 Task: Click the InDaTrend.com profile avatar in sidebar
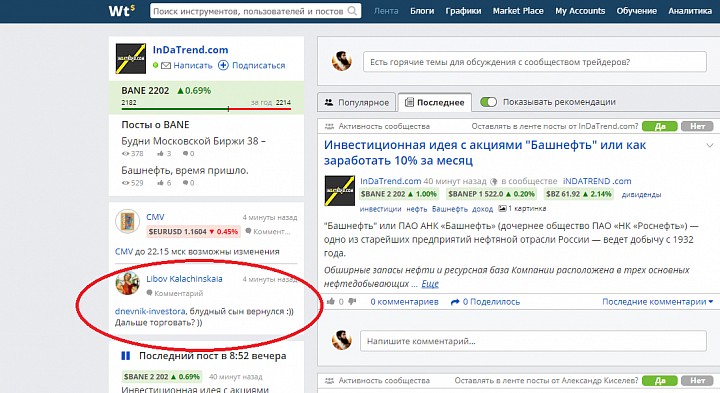pos(130,59)
